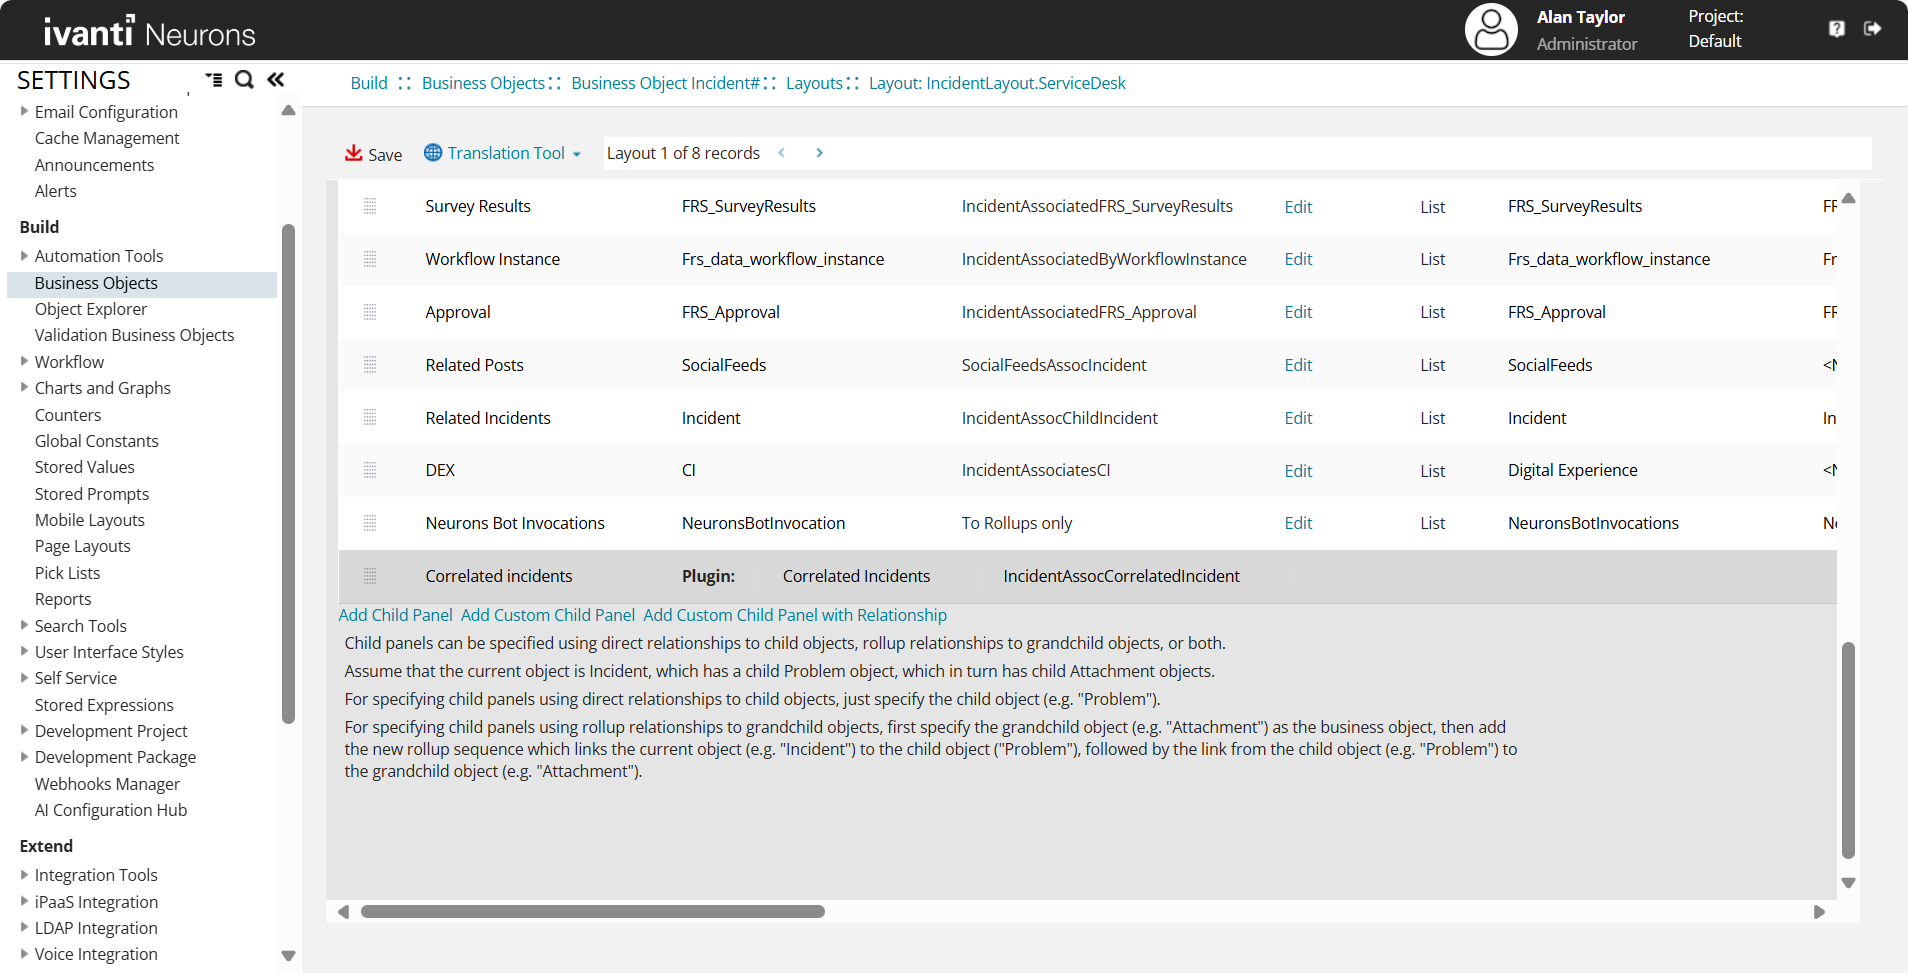Open Pick Lists from Build menu
The height and width of the screenshot is (980, 1908).
point(67,573)
